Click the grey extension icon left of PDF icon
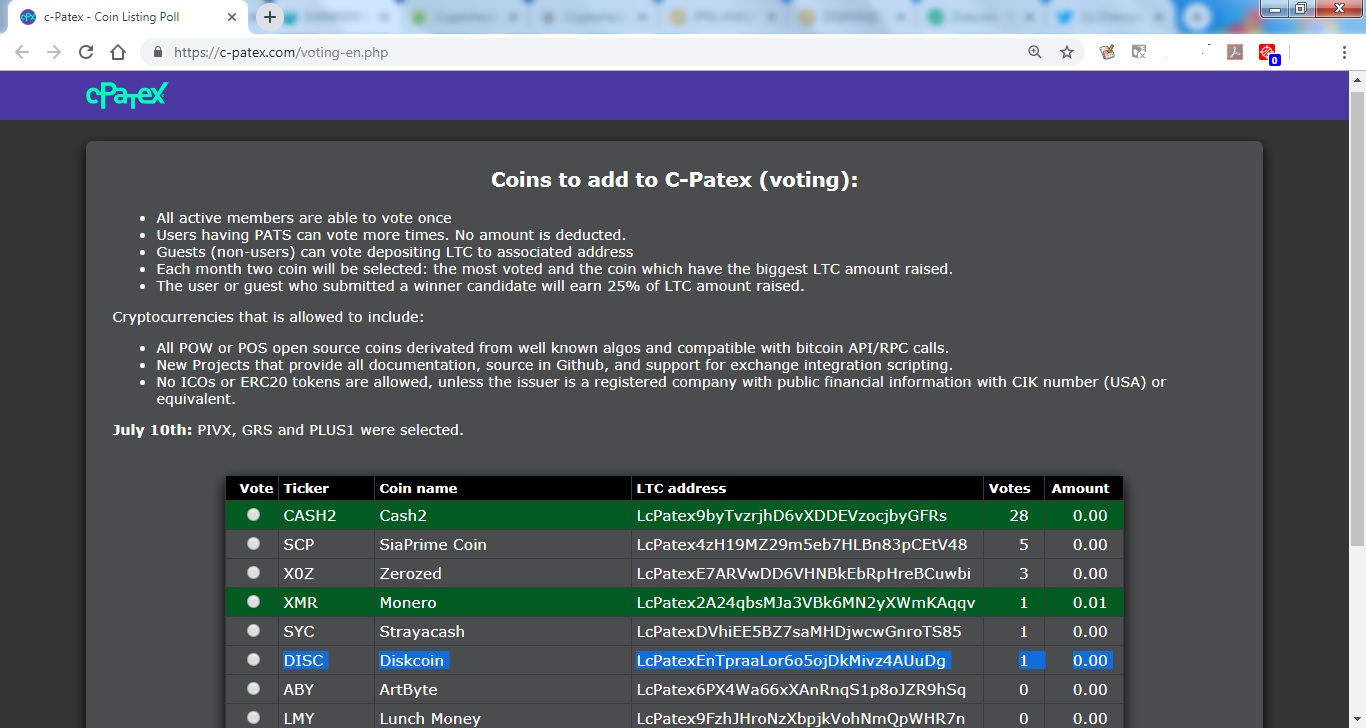1366x728 pixels. click(1139, 52)
